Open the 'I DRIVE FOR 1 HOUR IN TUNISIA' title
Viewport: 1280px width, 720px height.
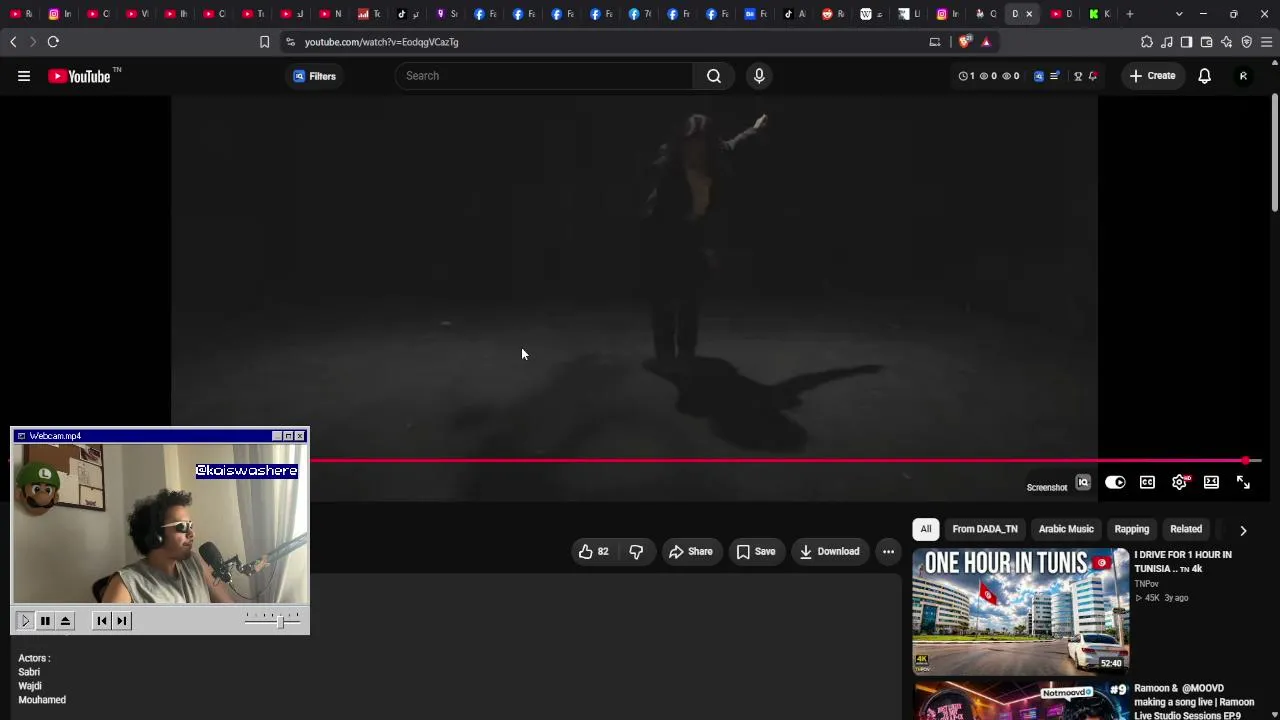point(1183,562)
